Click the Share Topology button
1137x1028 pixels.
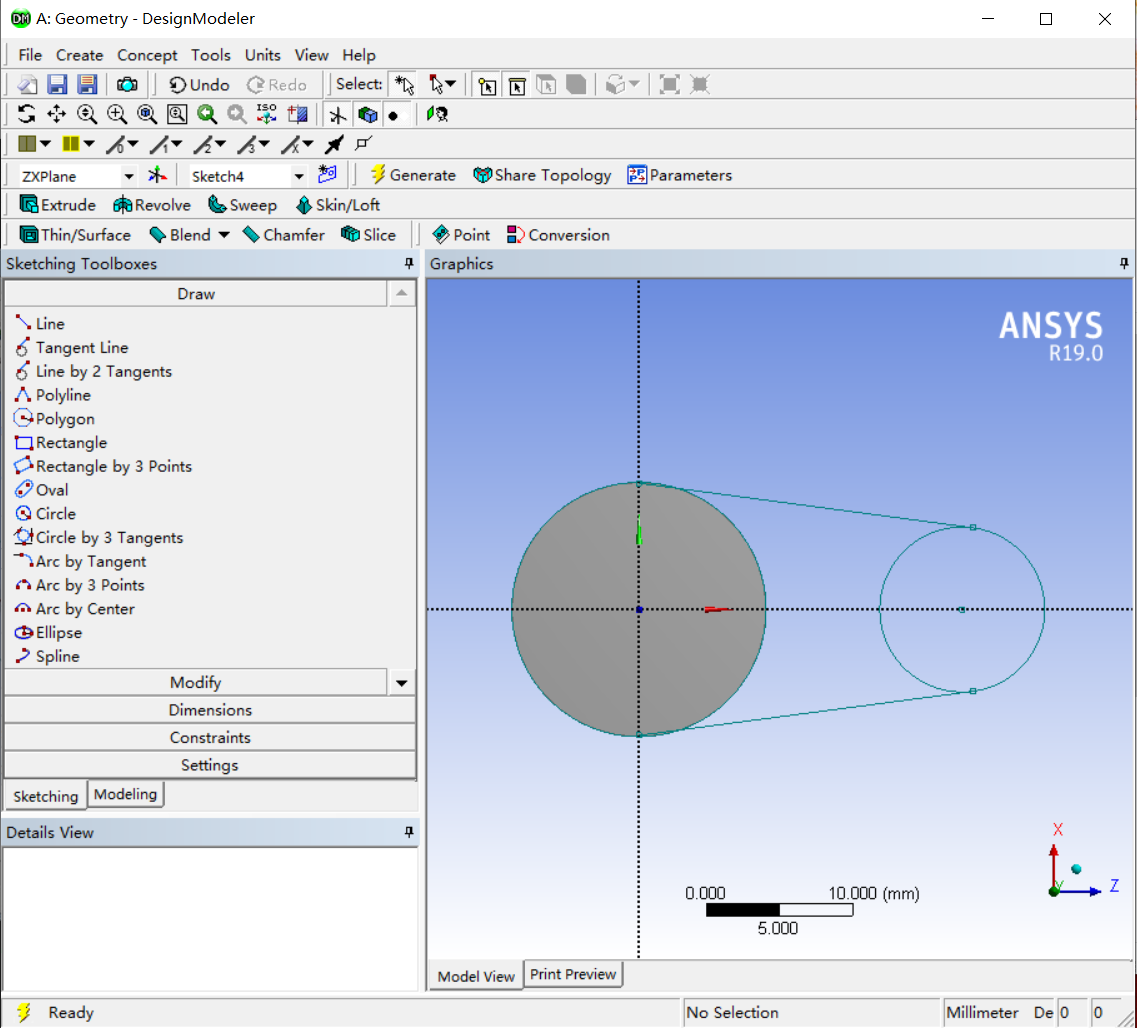(542, 175)
